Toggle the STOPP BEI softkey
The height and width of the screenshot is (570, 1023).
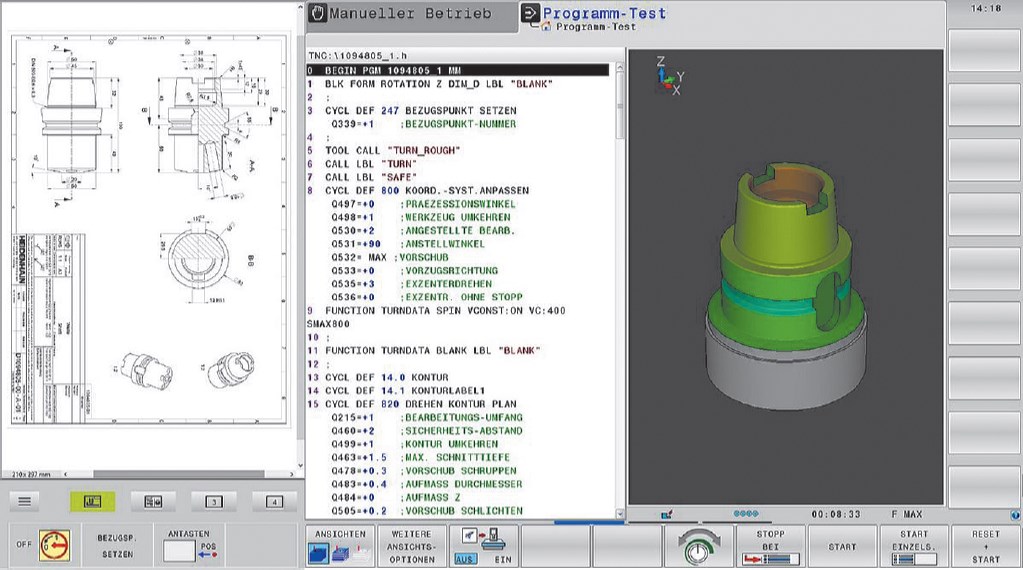770,547
